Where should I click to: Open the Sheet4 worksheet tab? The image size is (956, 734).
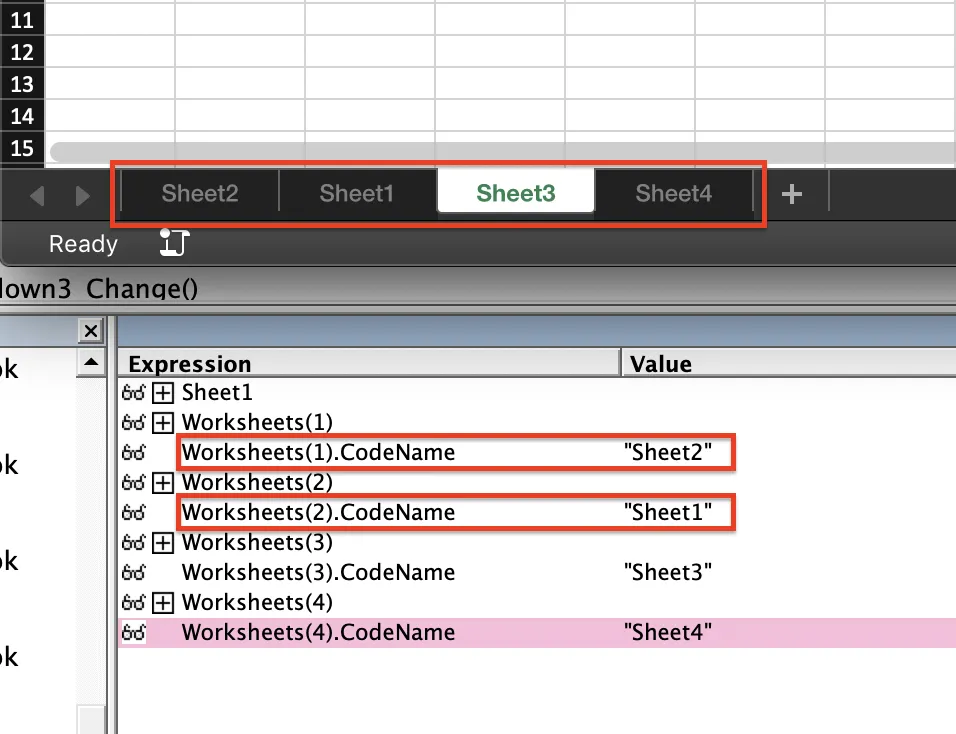[674, 194]
